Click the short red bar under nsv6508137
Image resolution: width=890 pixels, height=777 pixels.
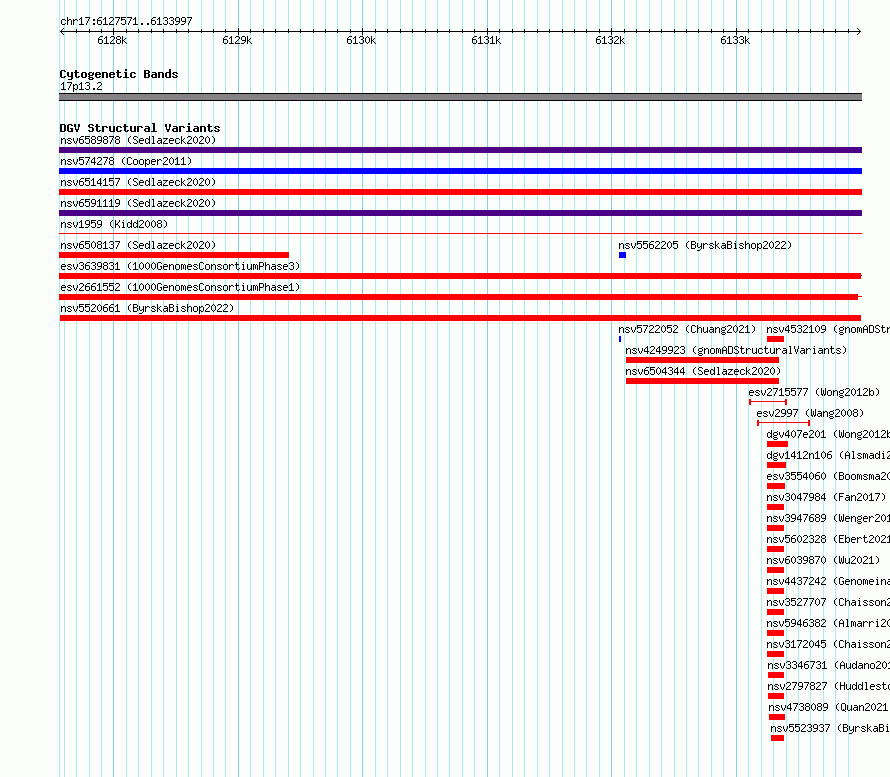[174, 255]
